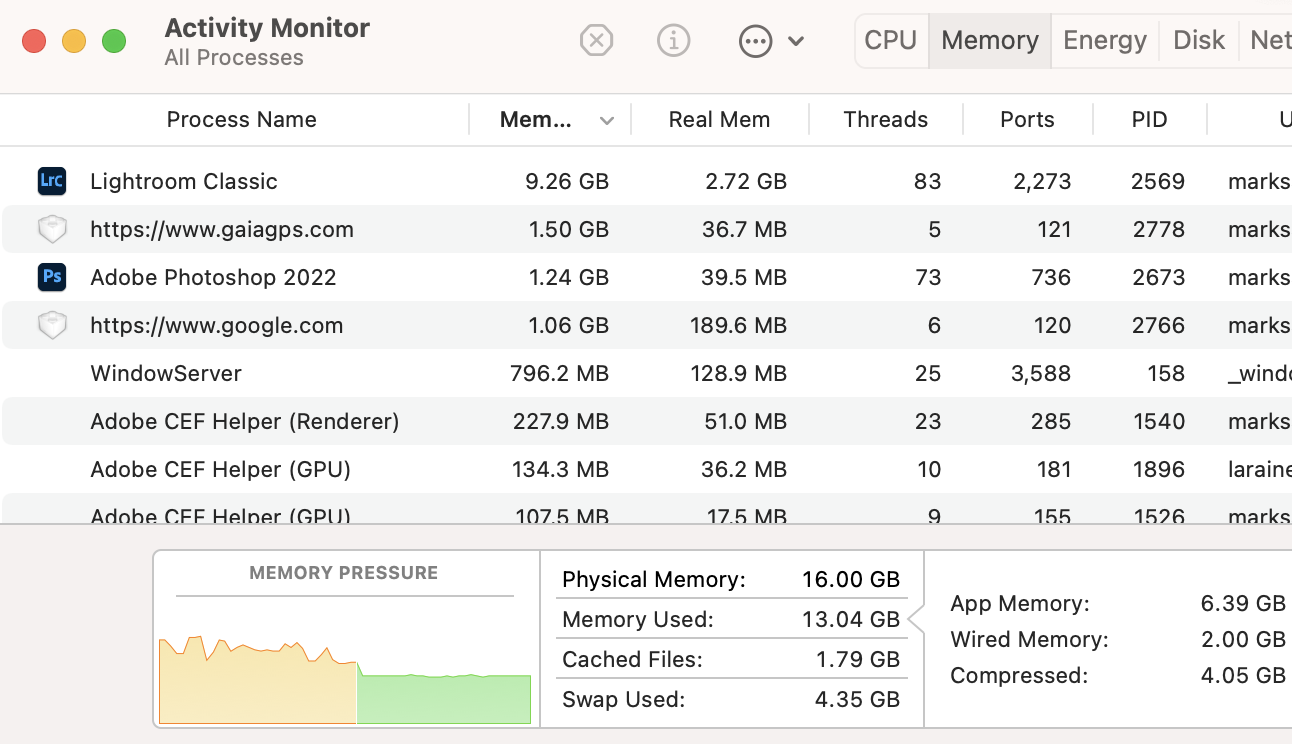Select the WindowServer process
The image size is (1292, 744).
(x=166, y=373)
